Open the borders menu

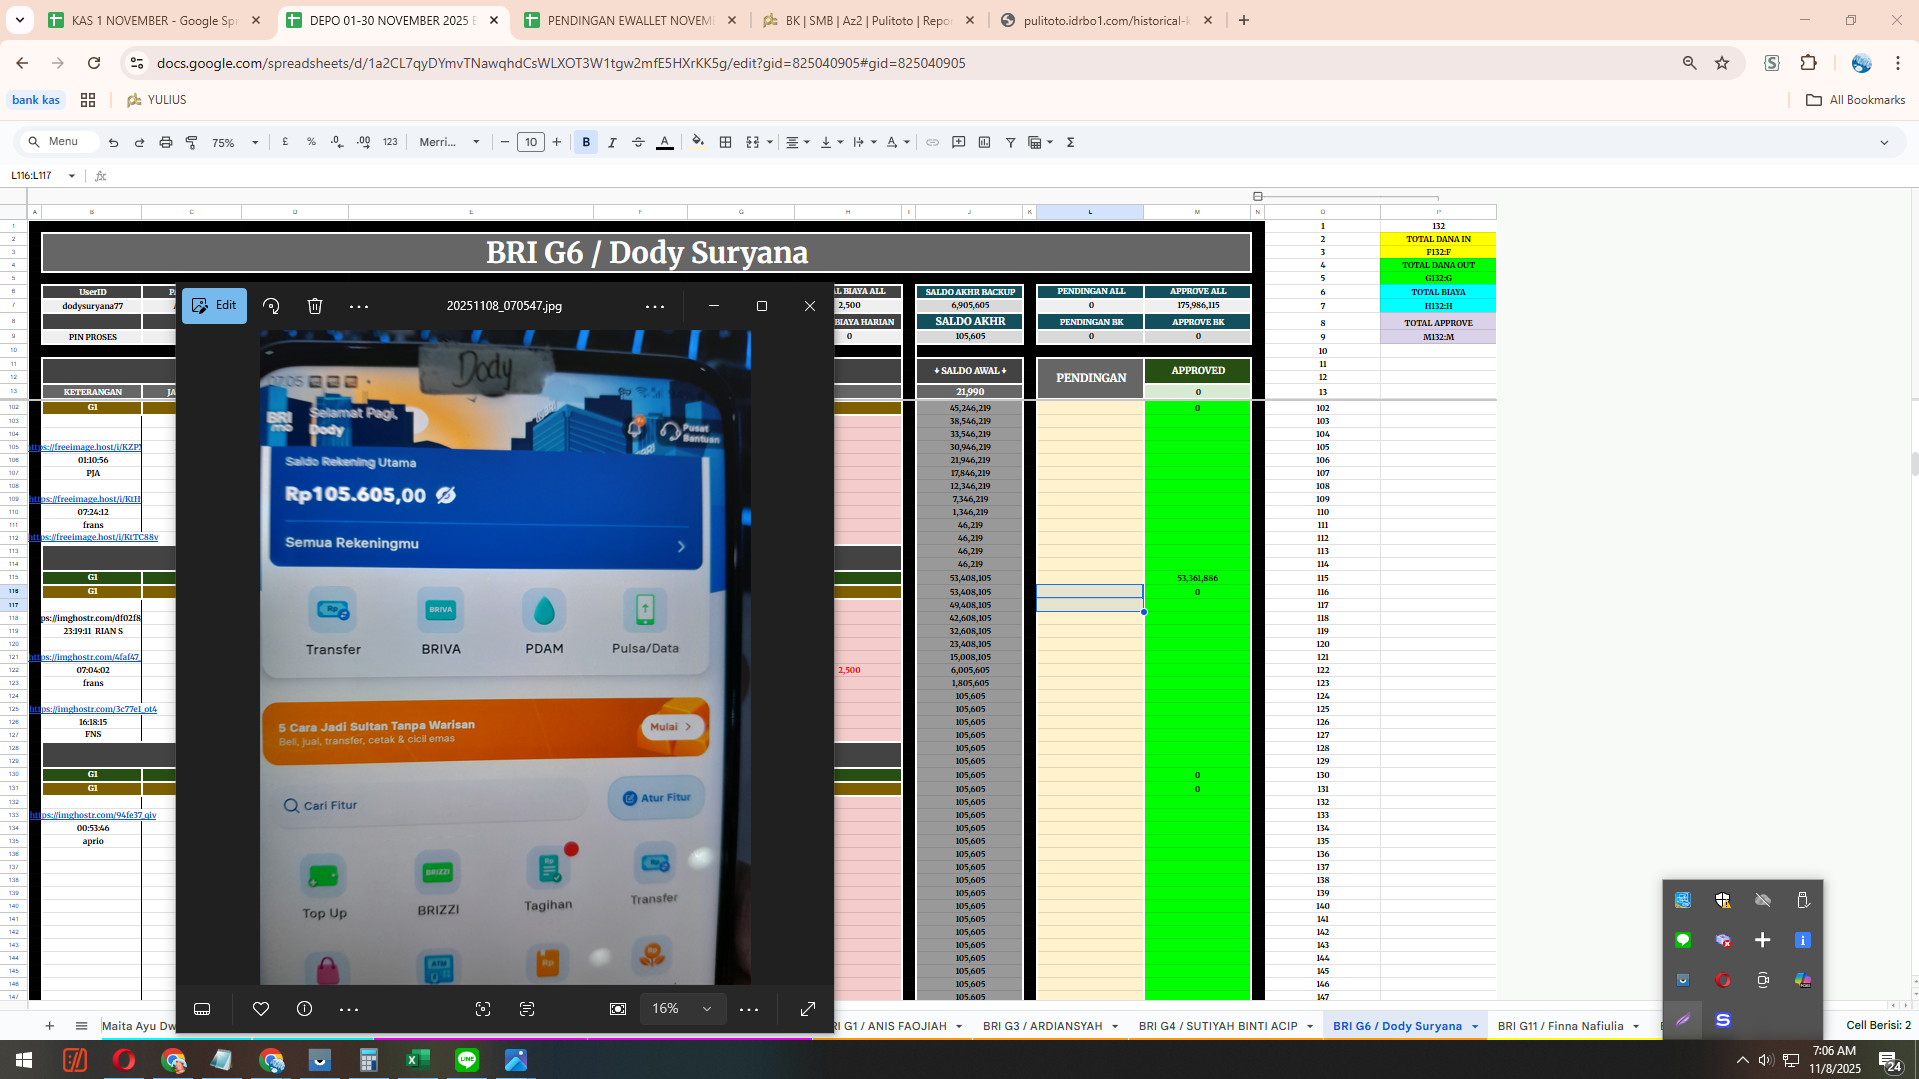tap(726, 142)
